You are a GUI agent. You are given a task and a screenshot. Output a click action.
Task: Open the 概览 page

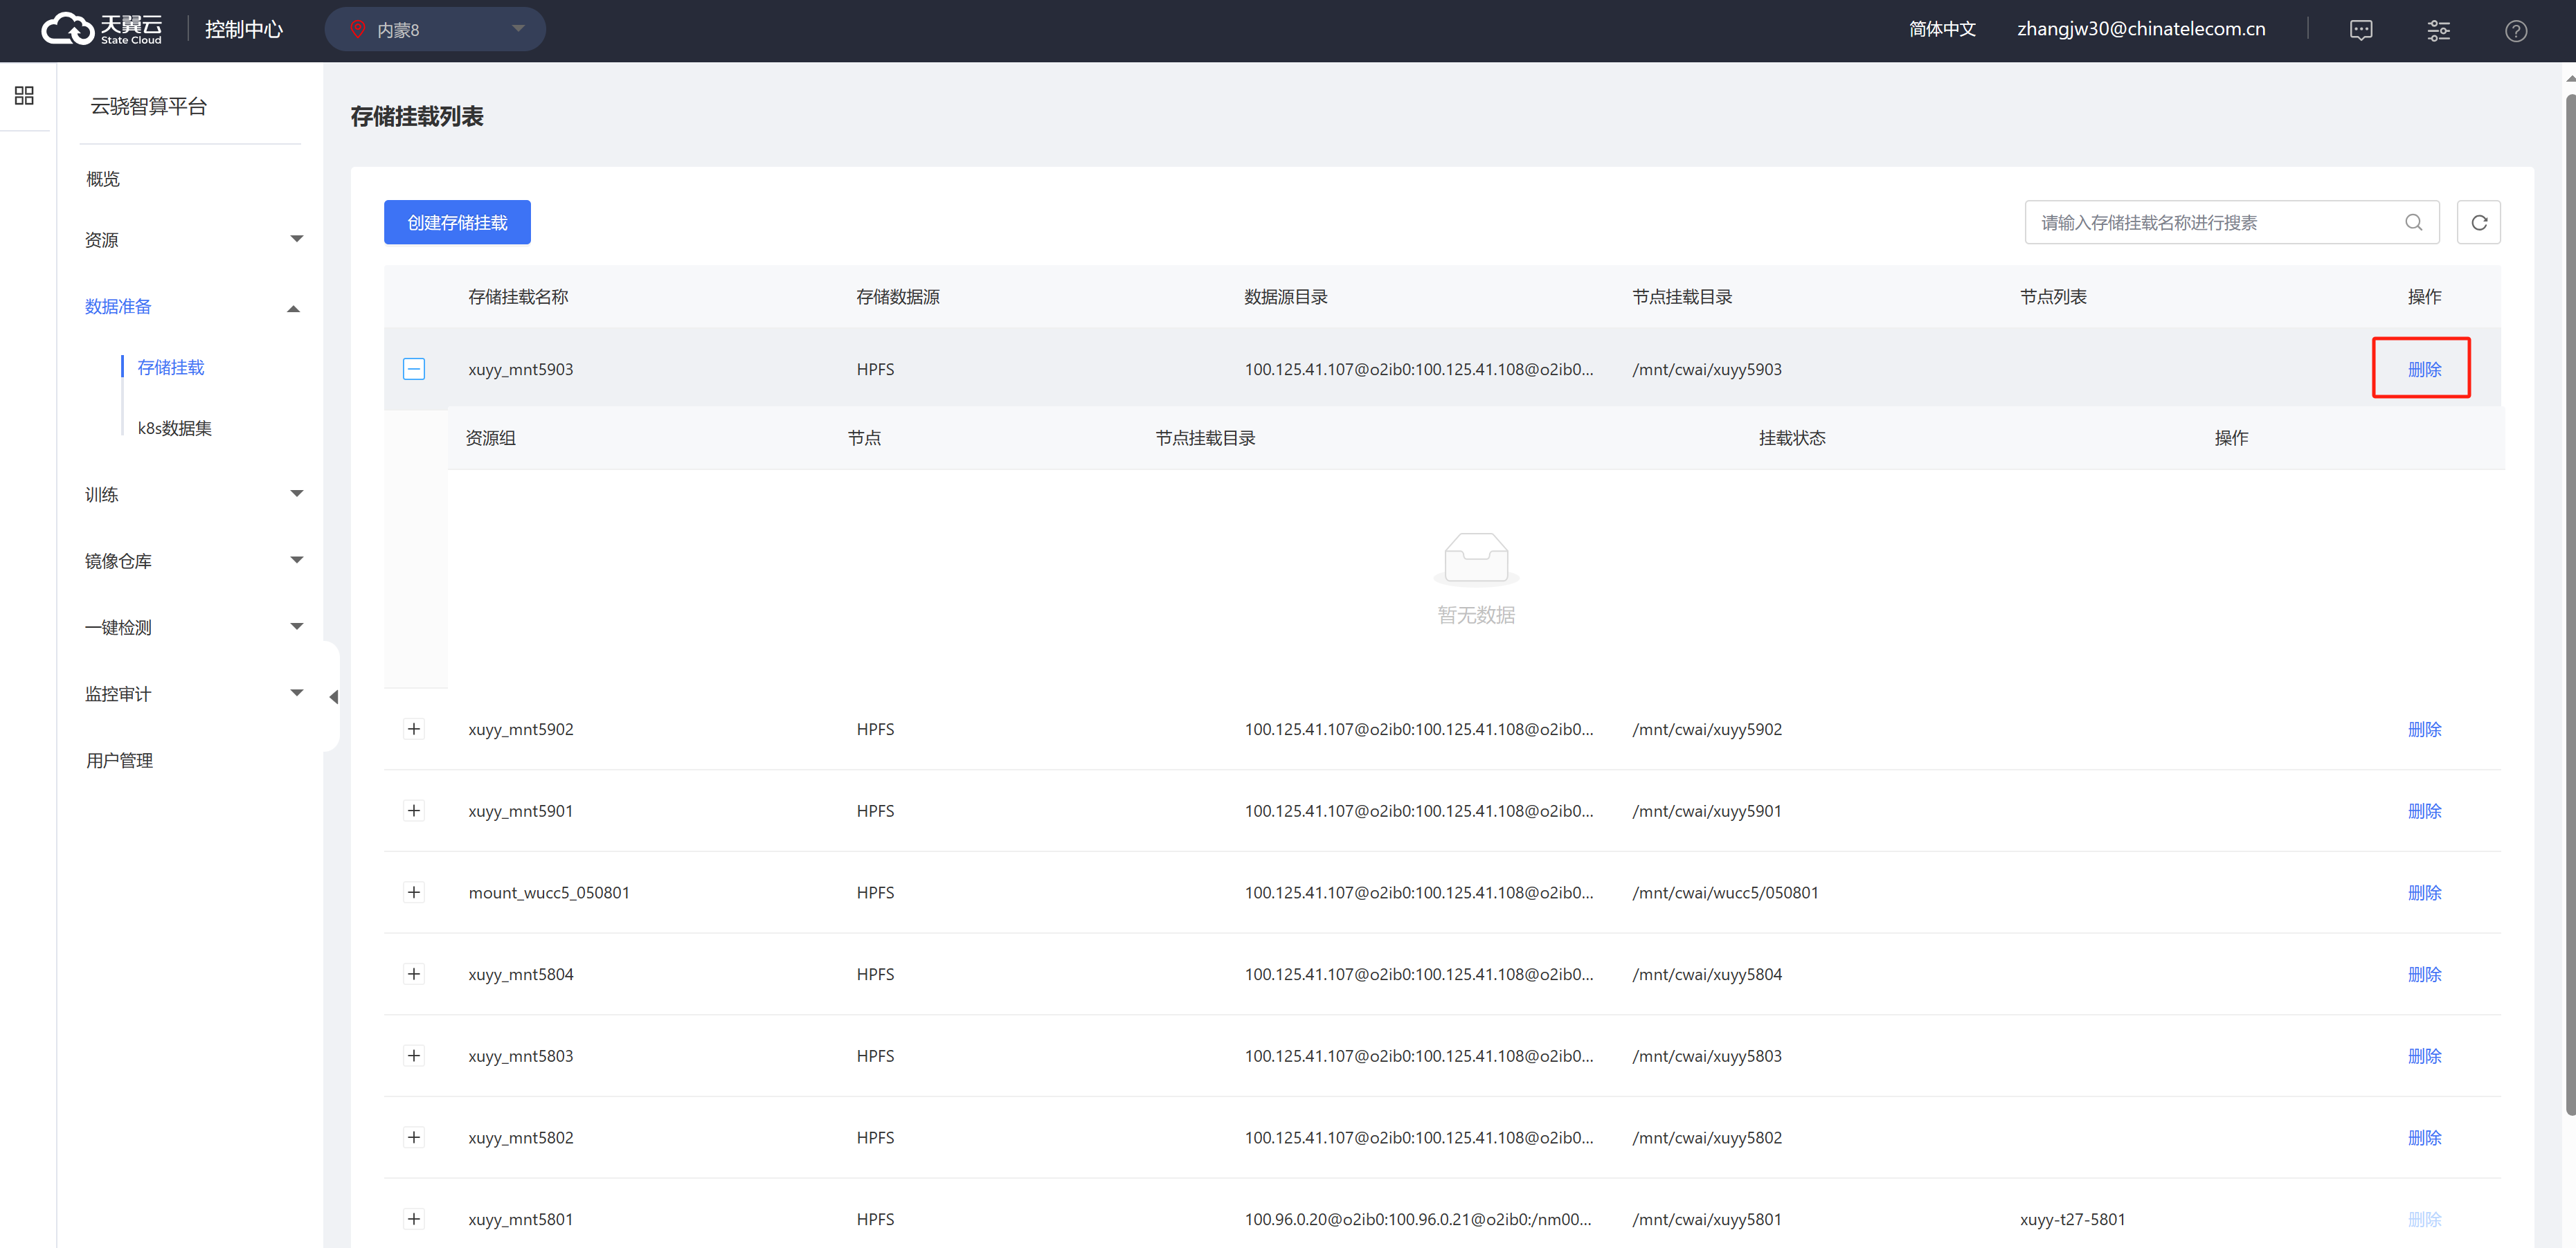click(x=103, y=178)
